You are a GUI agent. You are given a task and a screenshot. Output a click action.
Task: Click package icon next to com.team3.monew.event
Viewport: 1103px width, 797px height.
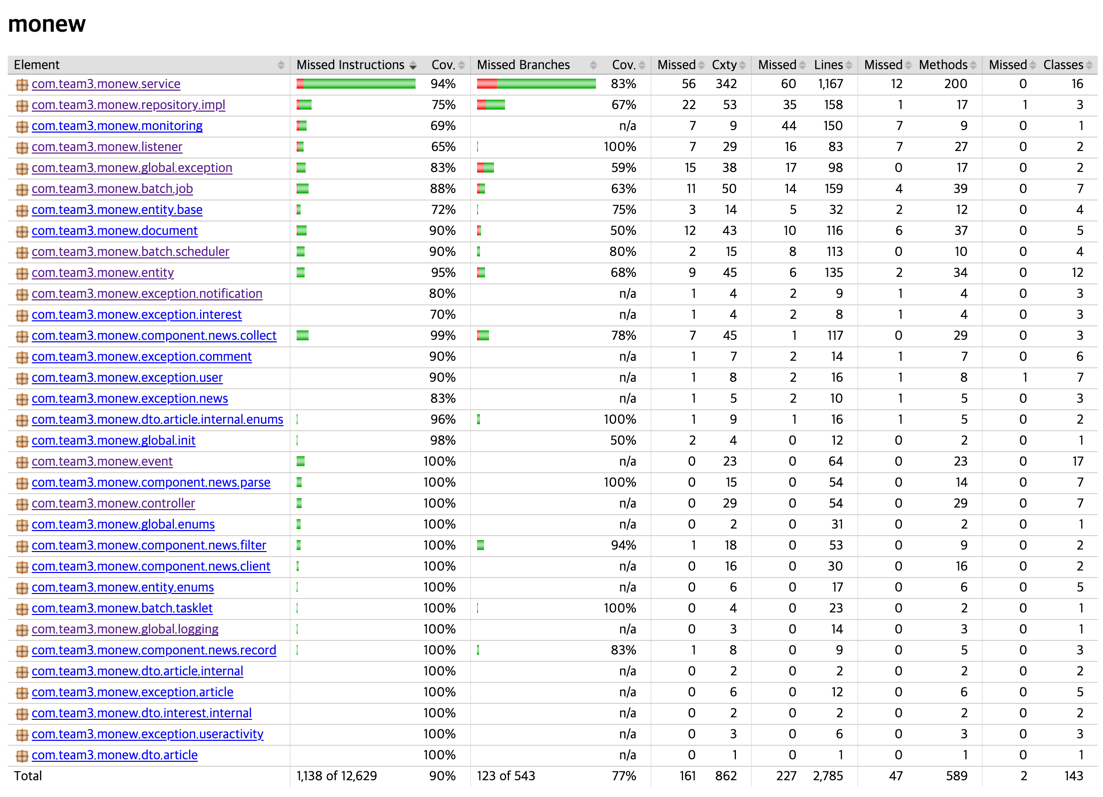[22, 462]
